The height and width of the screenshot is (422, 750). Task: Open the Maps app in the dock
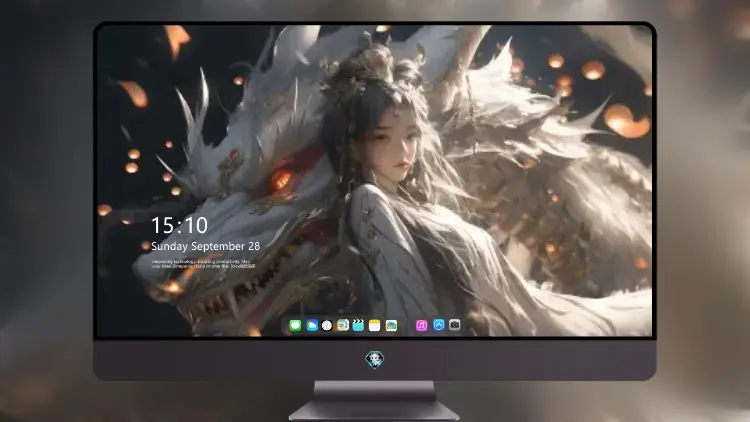342,325
